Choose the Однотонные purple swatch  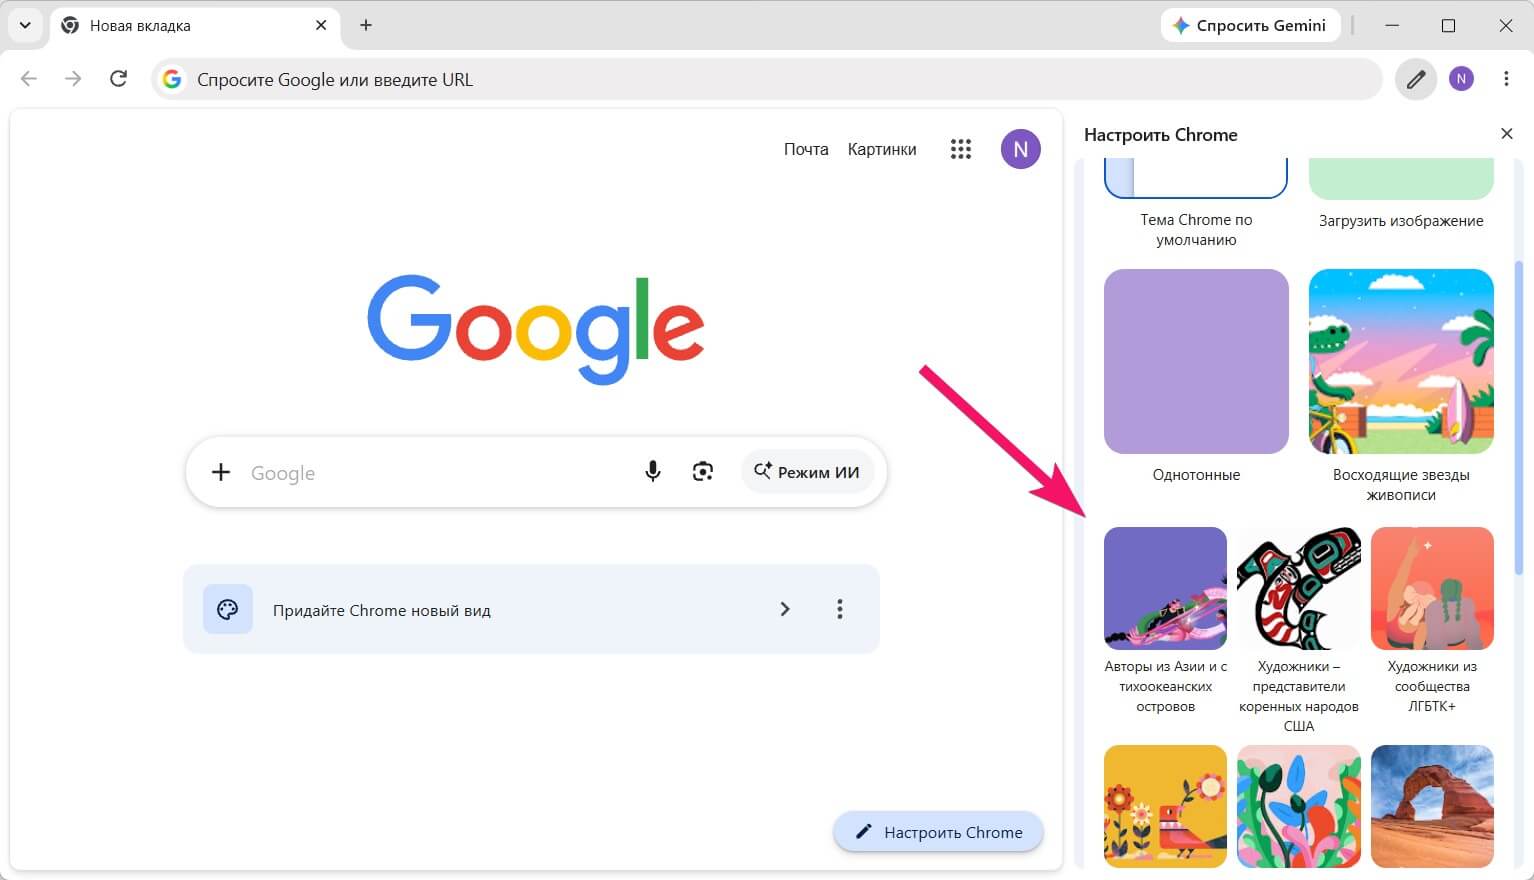point(1196,361)
